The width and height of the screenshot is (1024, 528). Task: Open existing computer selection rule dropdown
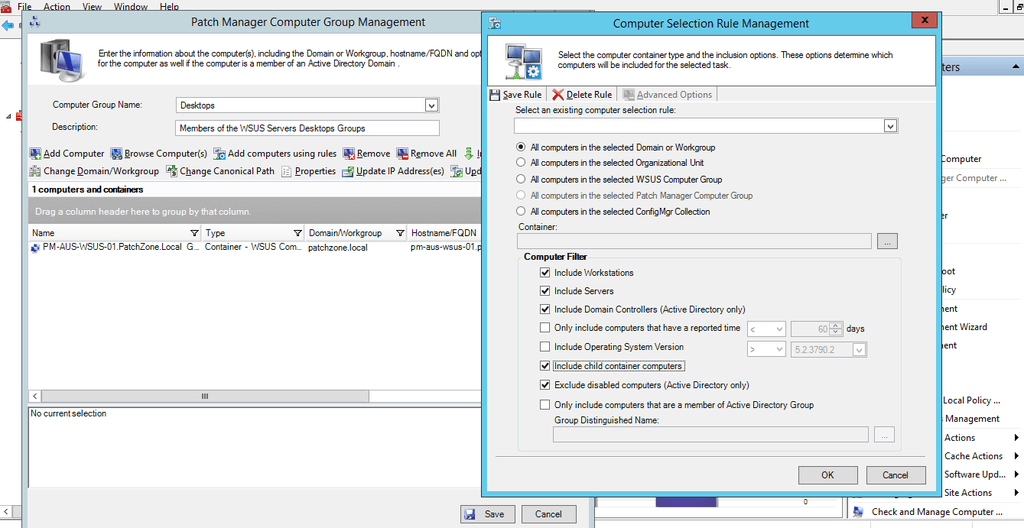(x=890, y=125)
